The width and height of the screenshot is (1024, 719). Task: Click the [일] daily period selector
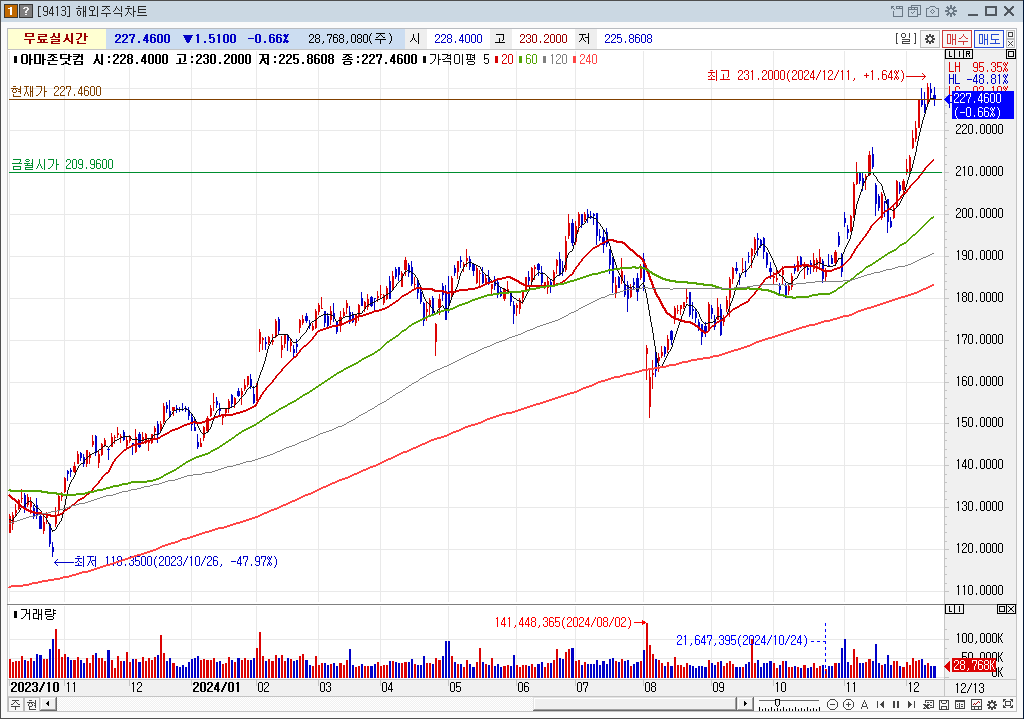click(x=906, y=39)
